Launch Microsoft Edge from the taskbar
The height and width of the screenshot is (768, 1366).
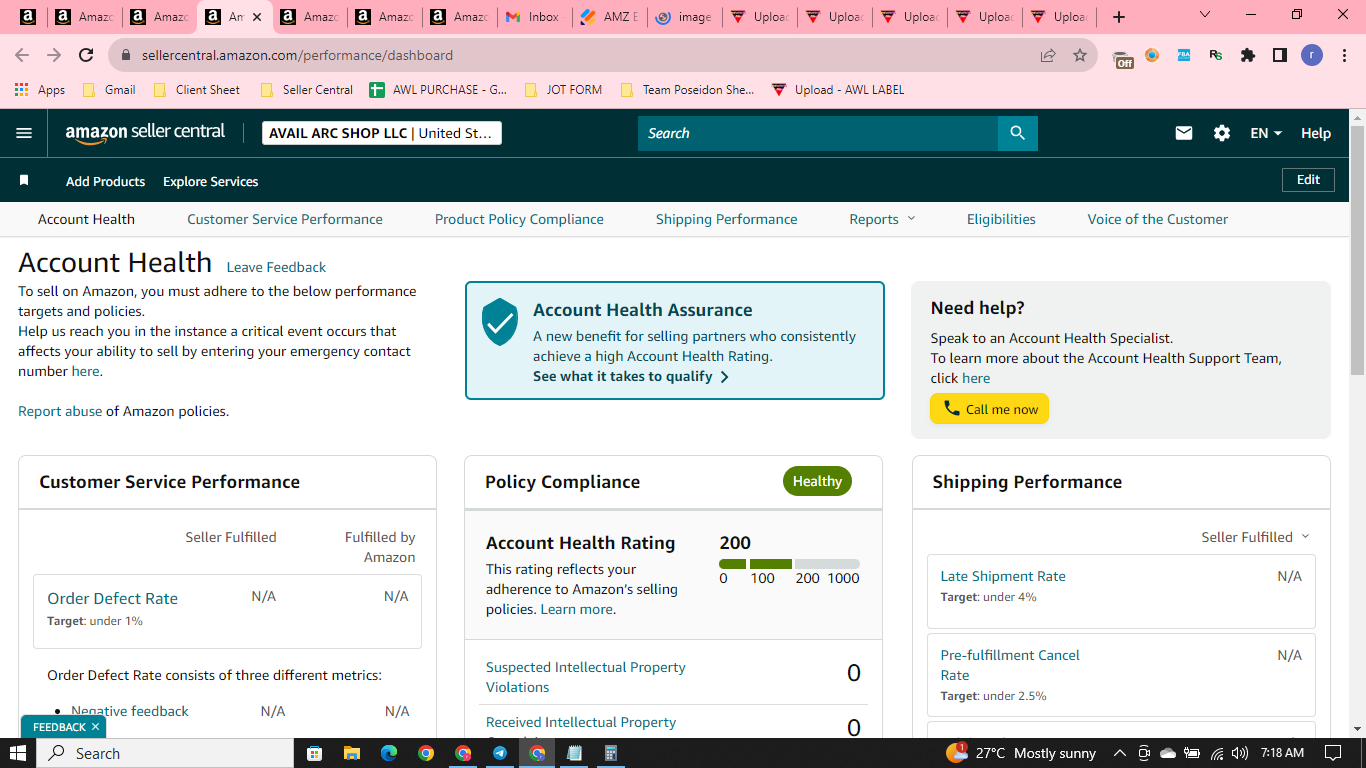click(389, 753)
